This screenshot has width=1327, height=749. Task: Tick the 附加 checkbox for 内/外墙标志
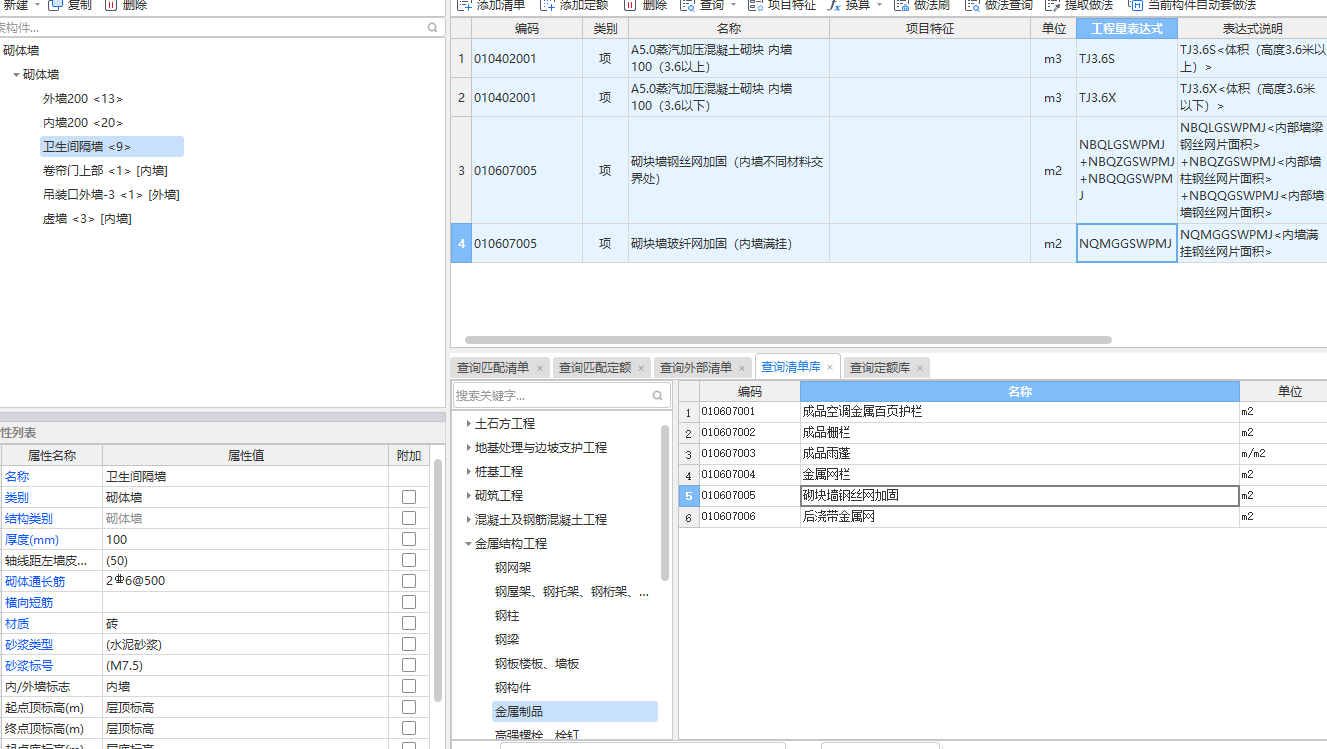(x=409, y=686)
